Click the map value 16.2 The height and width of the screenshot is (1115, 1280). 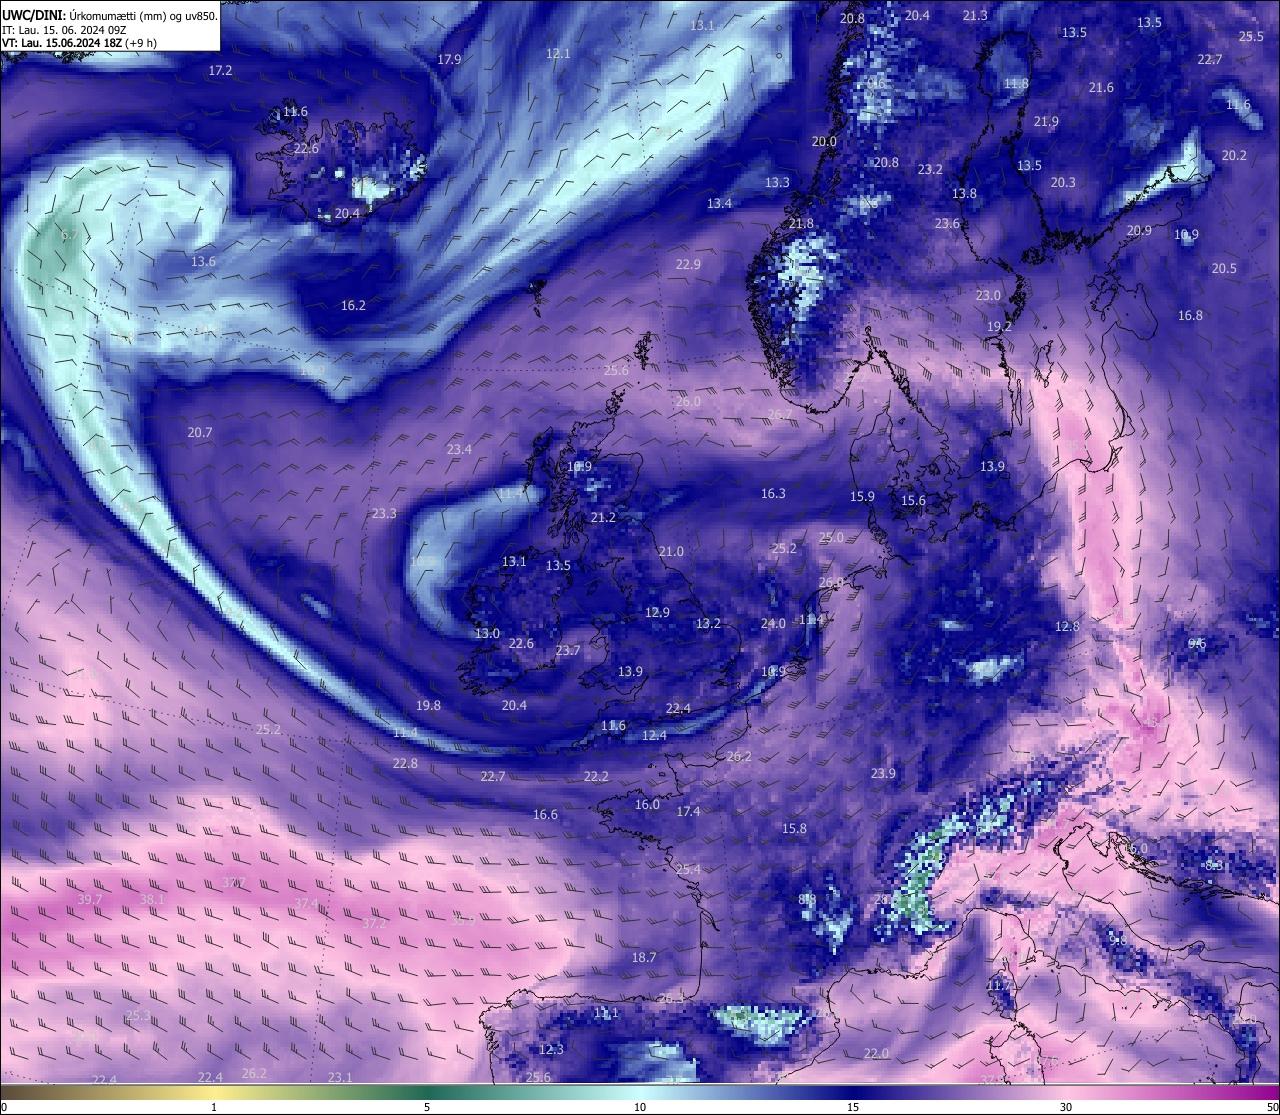point(353,306)
